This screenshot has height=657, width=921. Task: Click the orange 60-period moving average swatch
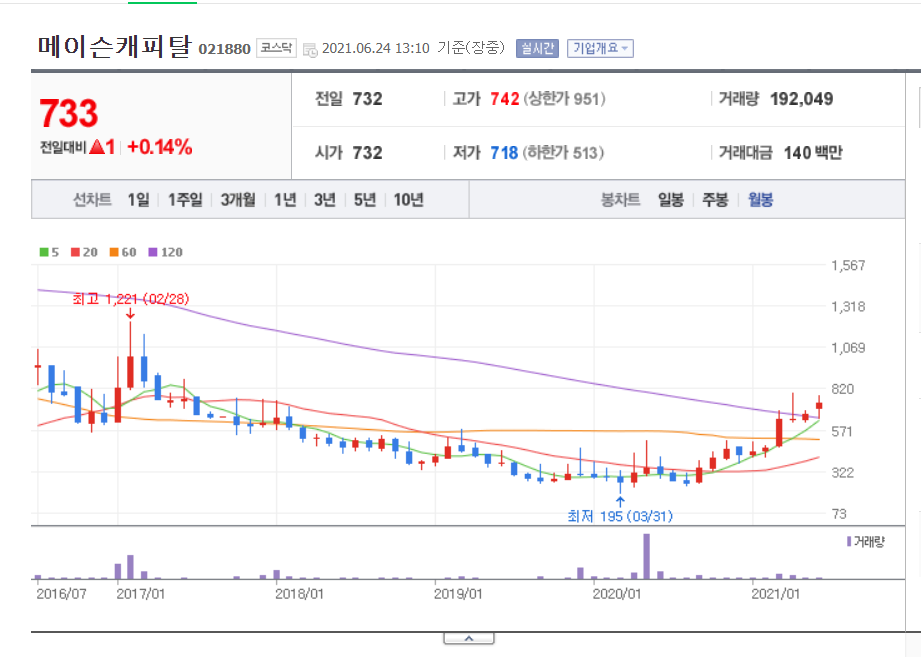tap(114, 252)
